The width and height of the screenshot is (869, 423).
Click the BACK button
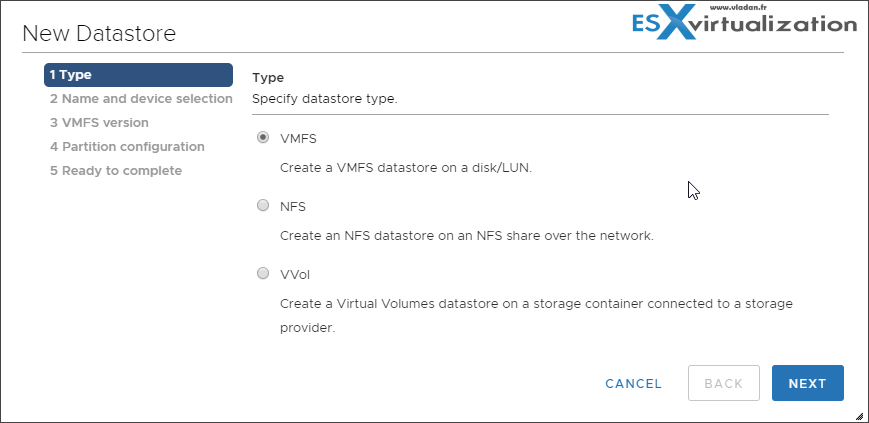tap(724, 383)
